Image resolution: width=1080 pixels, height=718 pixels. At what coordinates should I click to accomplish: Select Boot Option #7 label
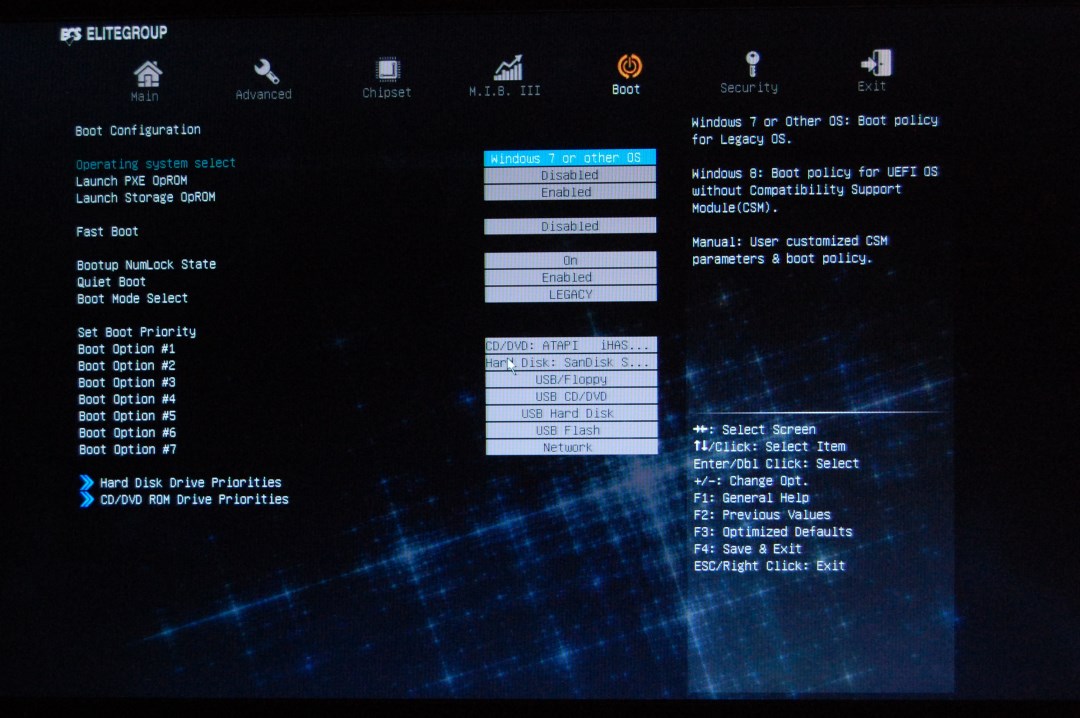(x=127, y=449)
